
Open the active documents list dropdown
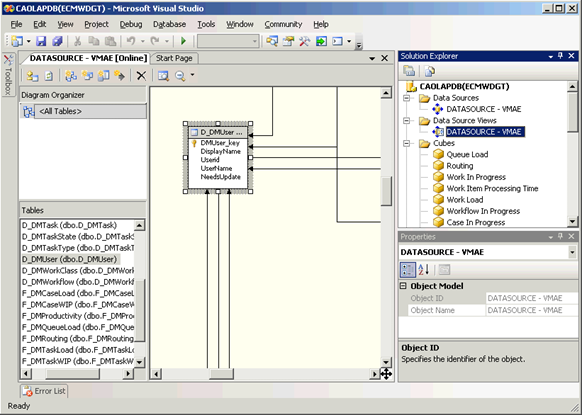coord(372,58)
